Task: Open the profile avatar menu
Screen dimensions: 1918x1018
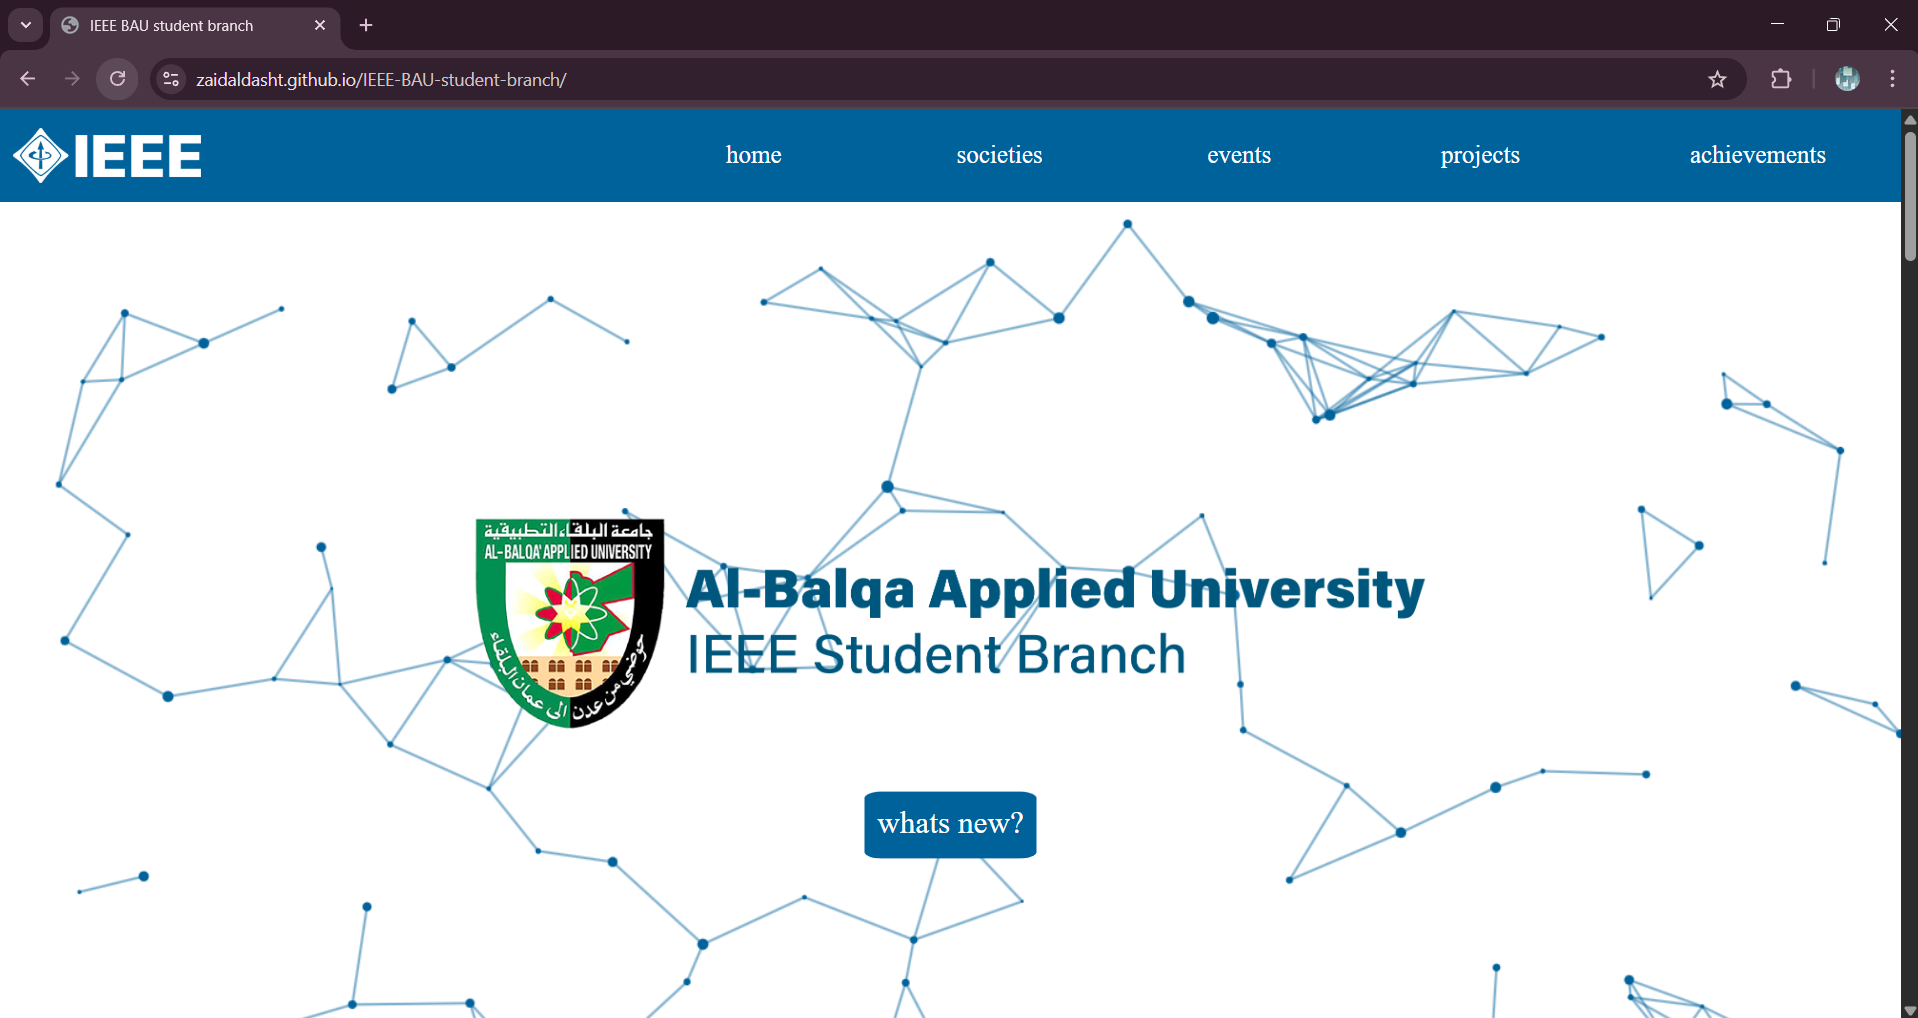Action: 1847,79
